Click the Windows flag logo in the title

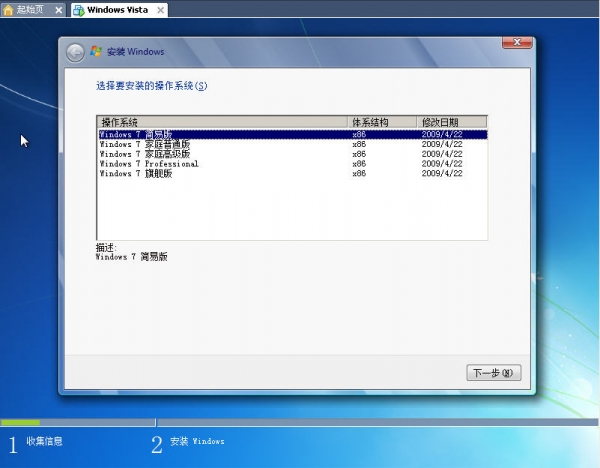coord(96,51)
